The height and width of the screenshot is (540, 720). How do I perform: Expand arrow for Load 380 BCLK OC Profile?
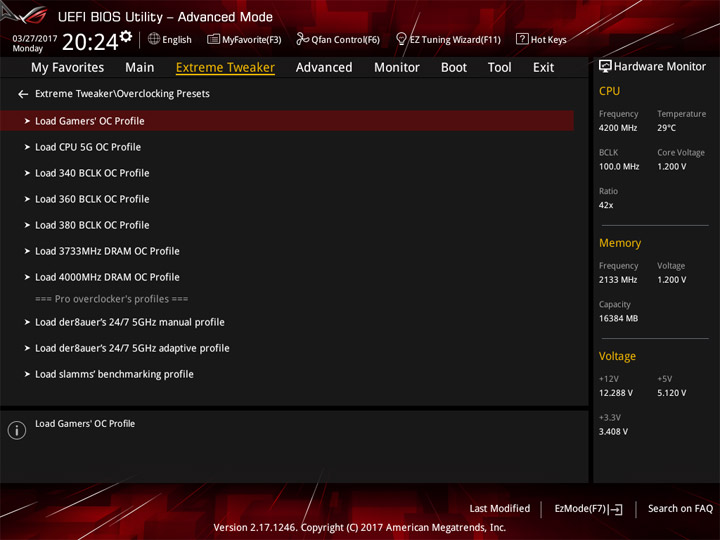[27, 225]
